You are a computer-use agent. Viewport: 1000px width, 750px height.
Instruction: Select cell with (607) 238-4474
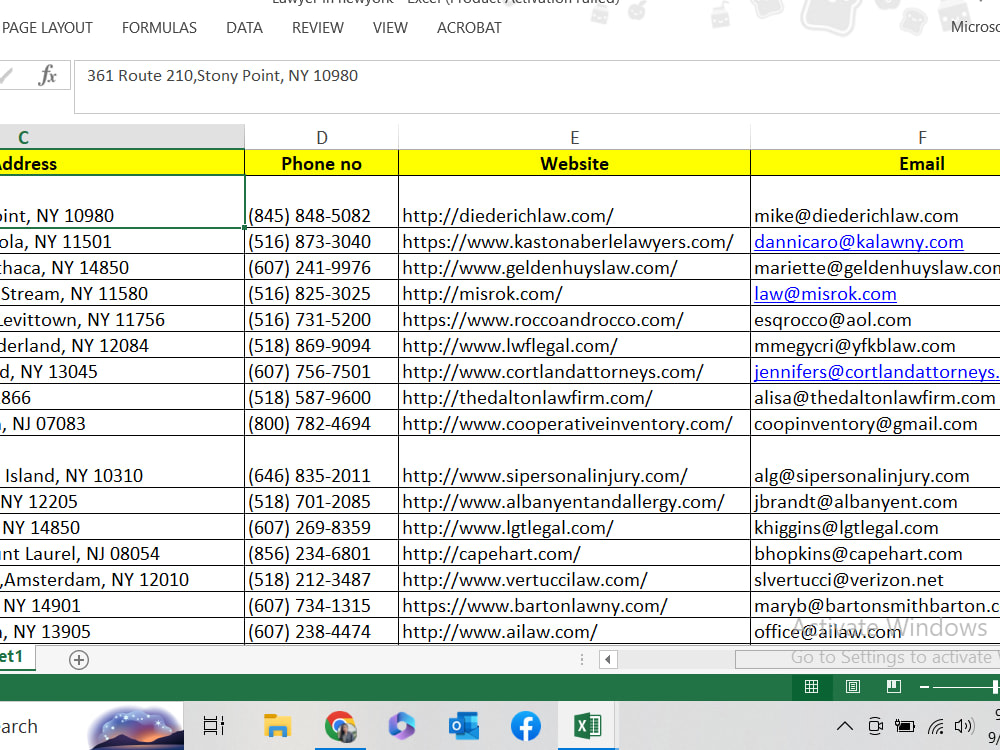tap(321, 631)
